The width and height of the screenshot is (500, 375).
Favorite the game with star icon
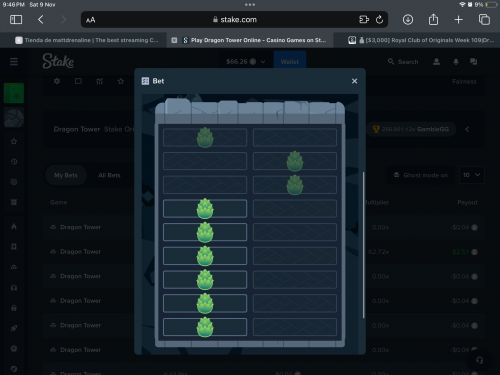(x=121, y=81)
